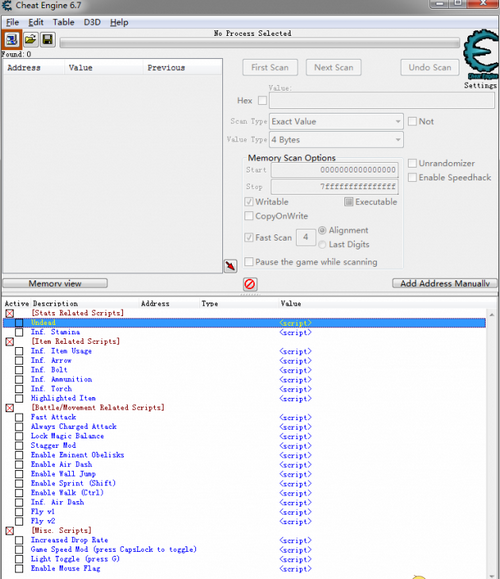500x579 pixels.
Task: Click the Undo Scan button
Action: coord(430,68)
